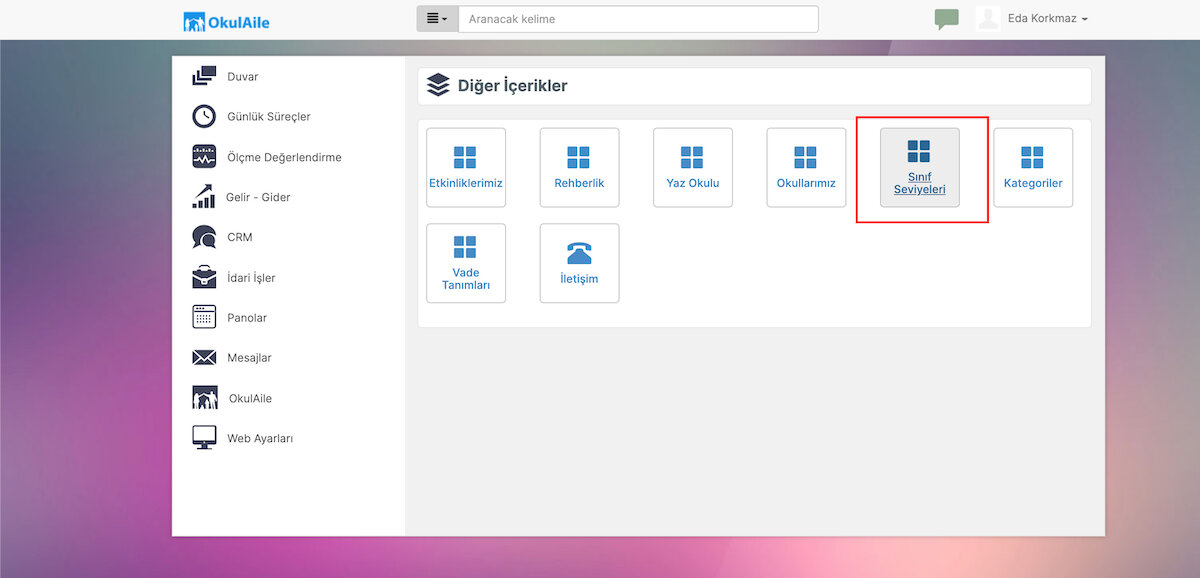
Task: Click the Mesajlar envelope icon
Action: coord(204,357)
